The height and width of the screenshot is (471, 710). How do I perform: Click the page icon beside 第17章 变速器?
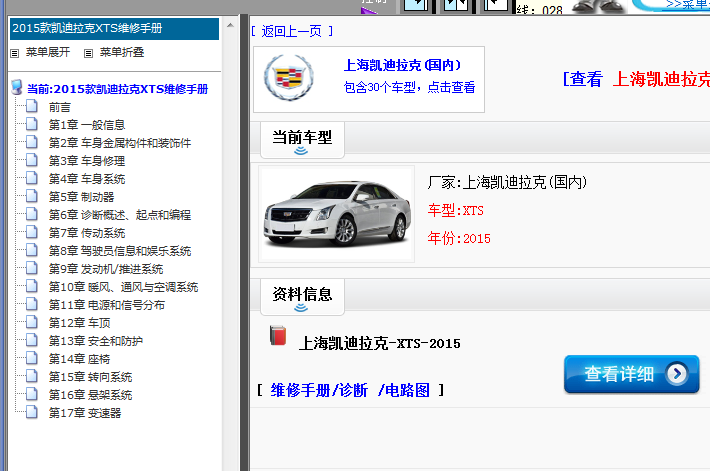click(x=32, y=413)
